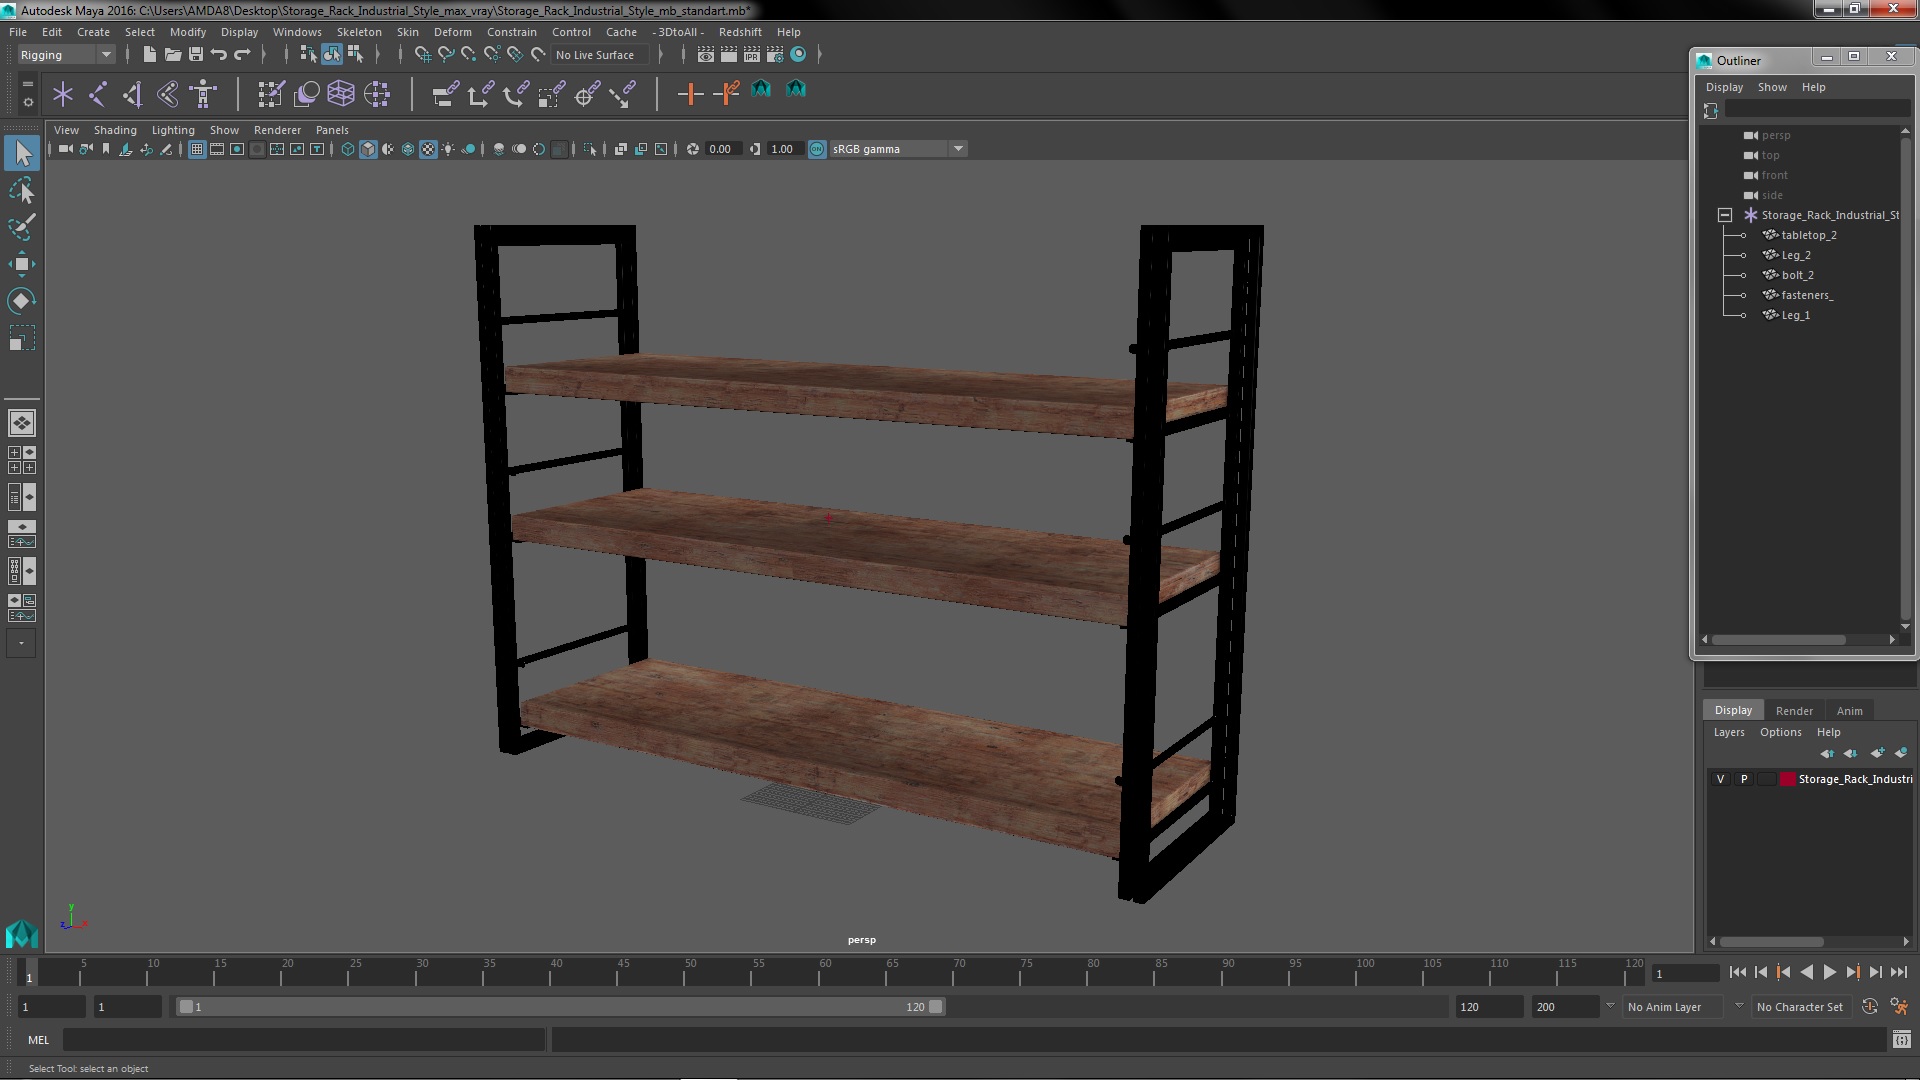
Task: Create a new scene icon
Action: pos(149,55)
